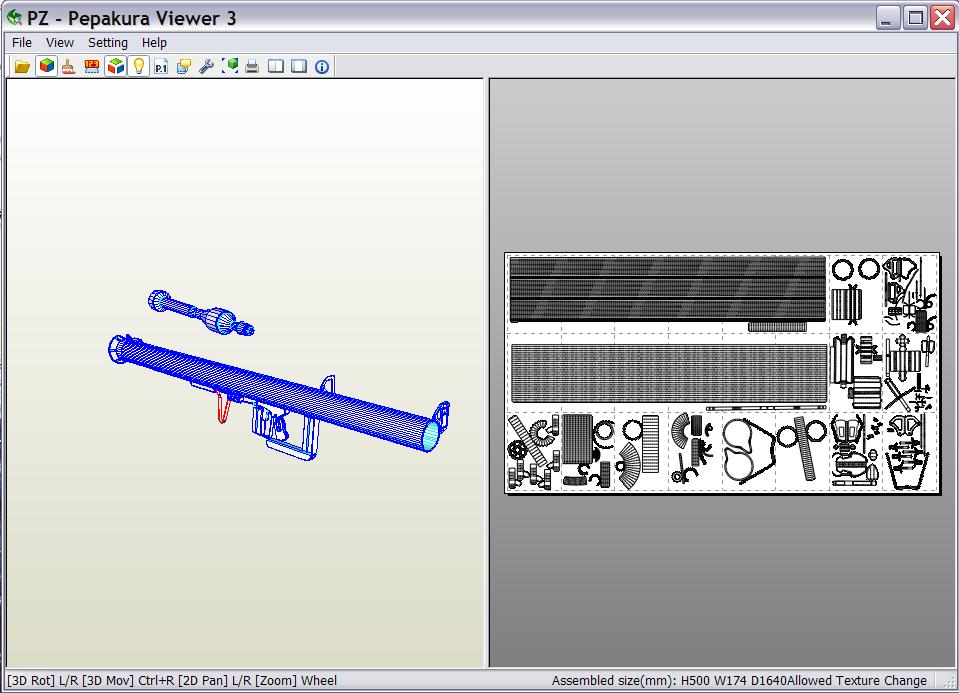Click the blue info about icon

pyautogui.click(x=322, y=67)
